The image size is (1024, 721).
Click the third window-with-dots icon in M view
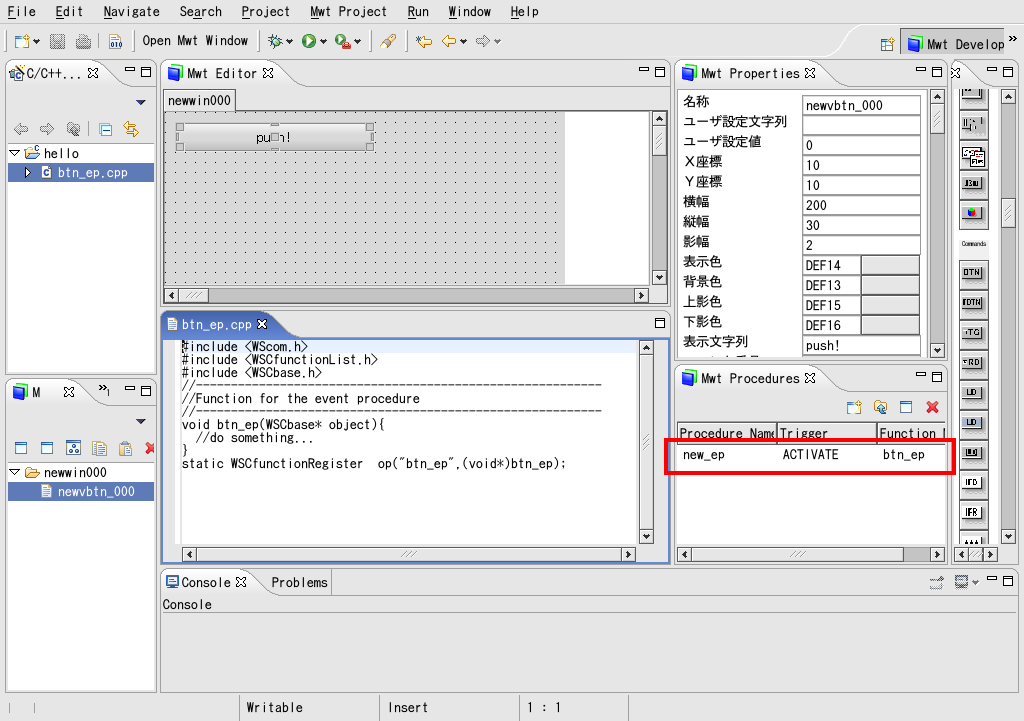coord(73,448)
